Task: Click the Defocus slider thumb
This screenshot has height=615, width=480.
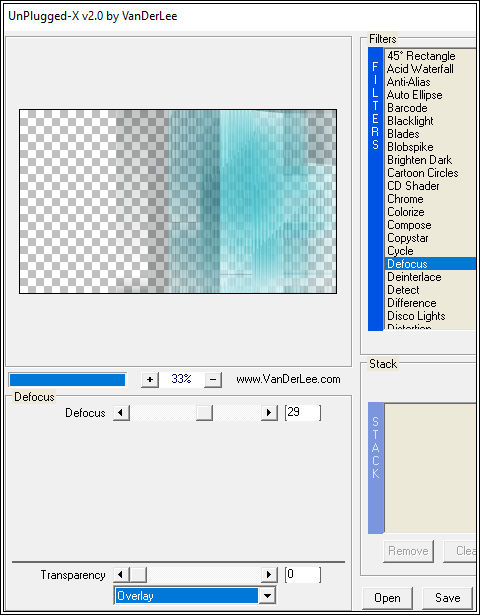Action: [204, 413]
